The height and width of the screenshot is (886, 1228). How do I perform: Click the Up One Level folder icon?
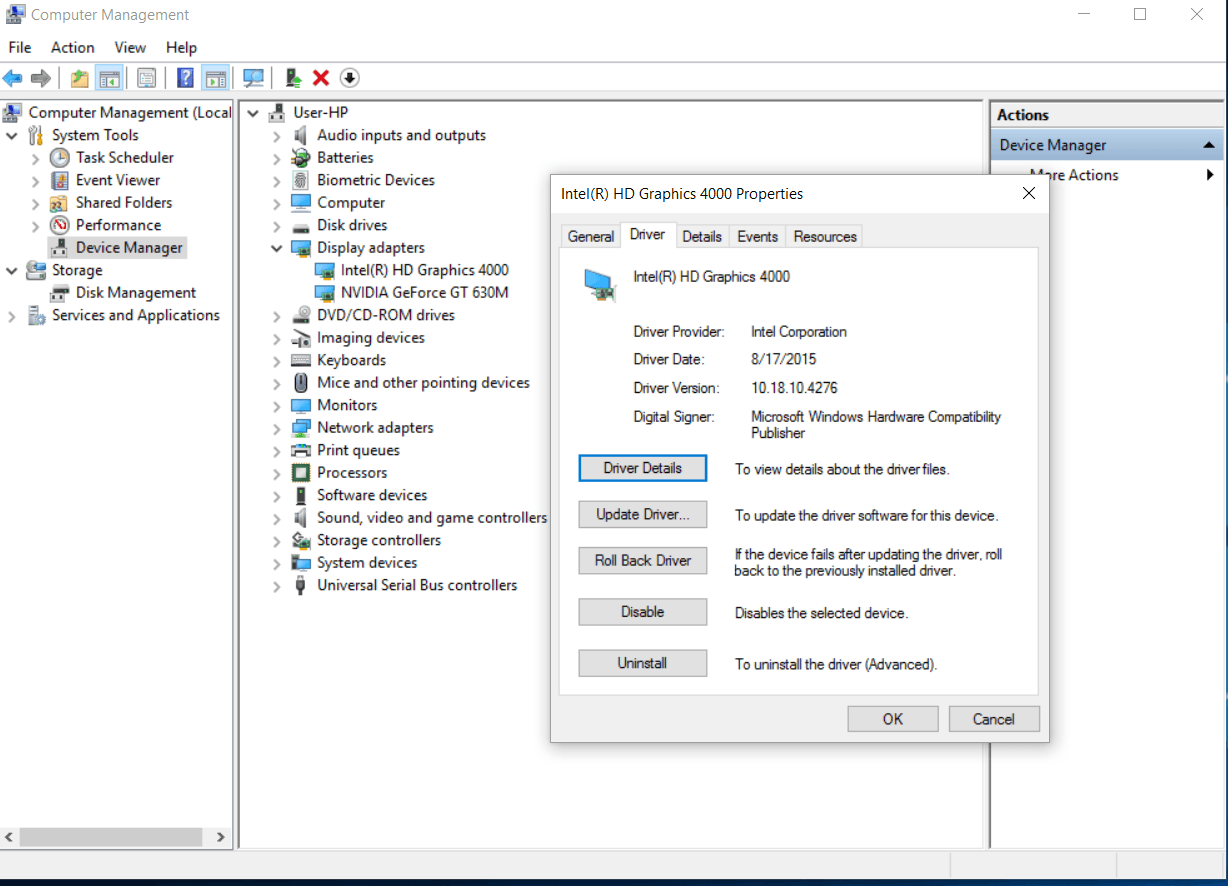coord(79,78)
